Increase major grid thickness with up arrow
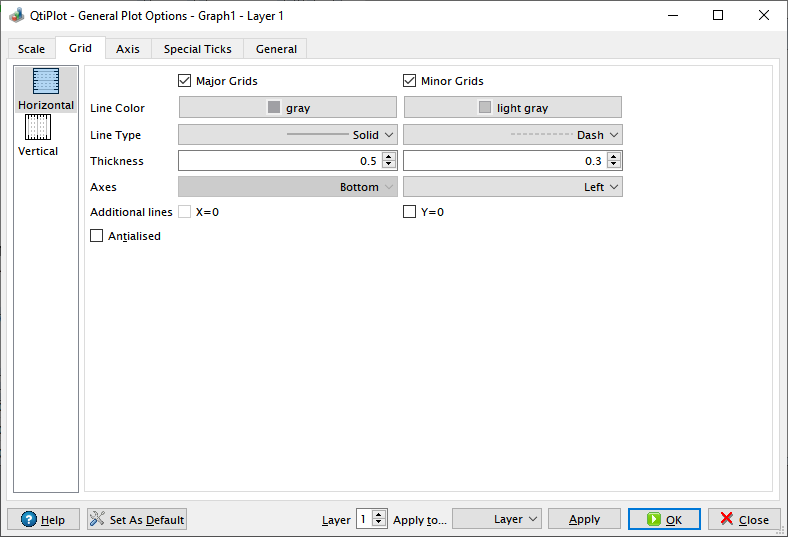The height and width of the screenshot is (537, 788). point(389,156)
